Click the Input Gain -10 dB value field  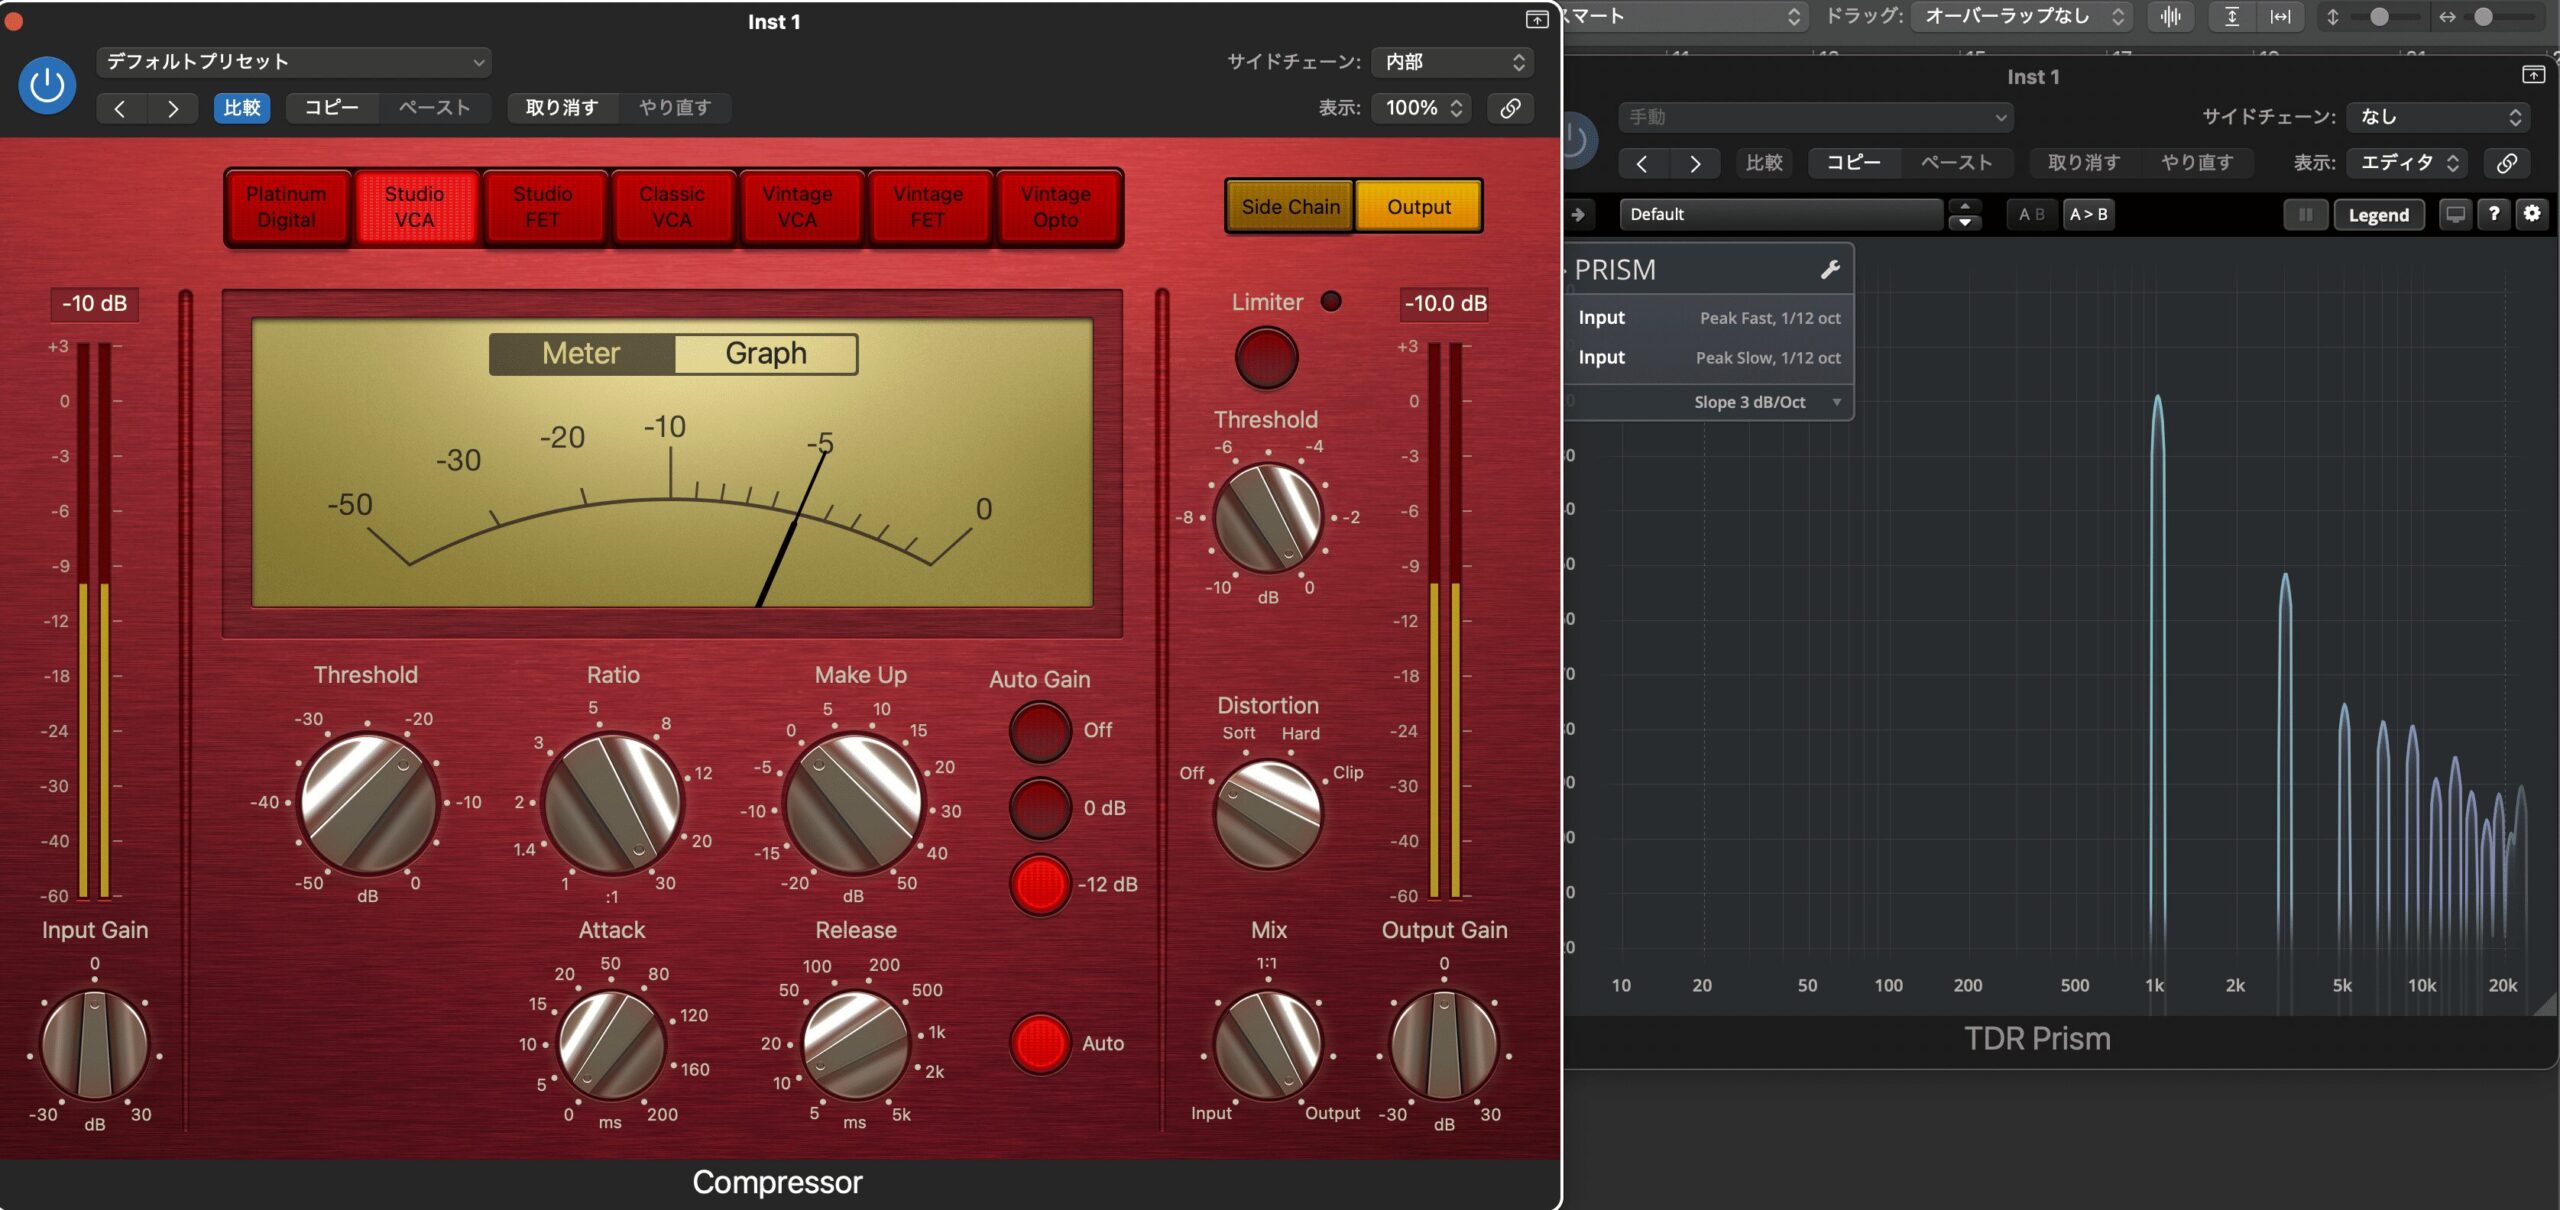(94, 303)
